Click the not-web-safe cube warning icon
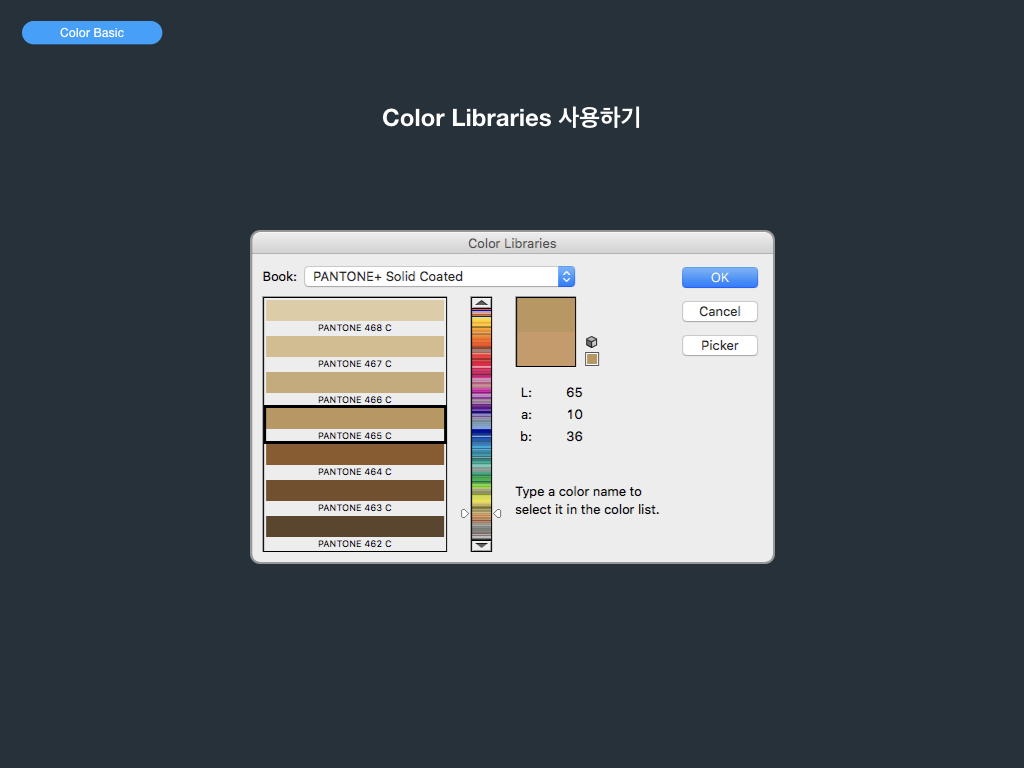This screenshot has height=768, width=1024. pyautogui.click(x=591, y=342)
